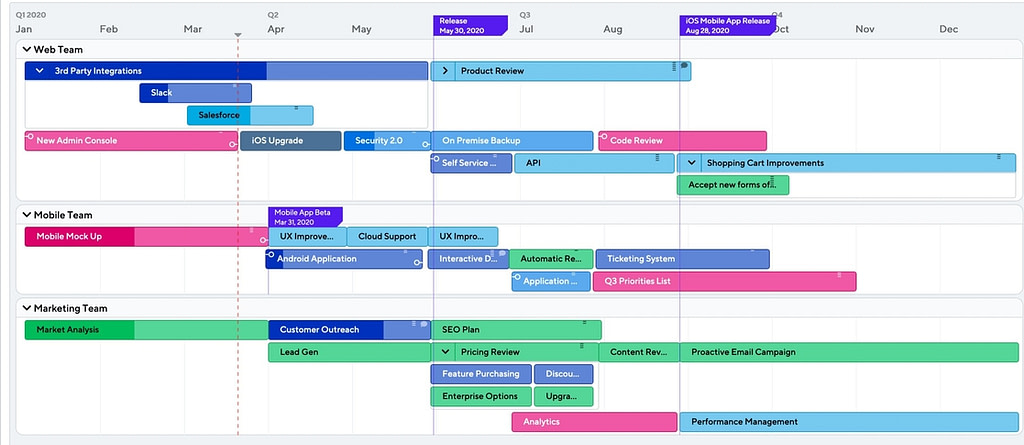
Task: Click the grip handle on the API bar
Action: tap(658, 157)
